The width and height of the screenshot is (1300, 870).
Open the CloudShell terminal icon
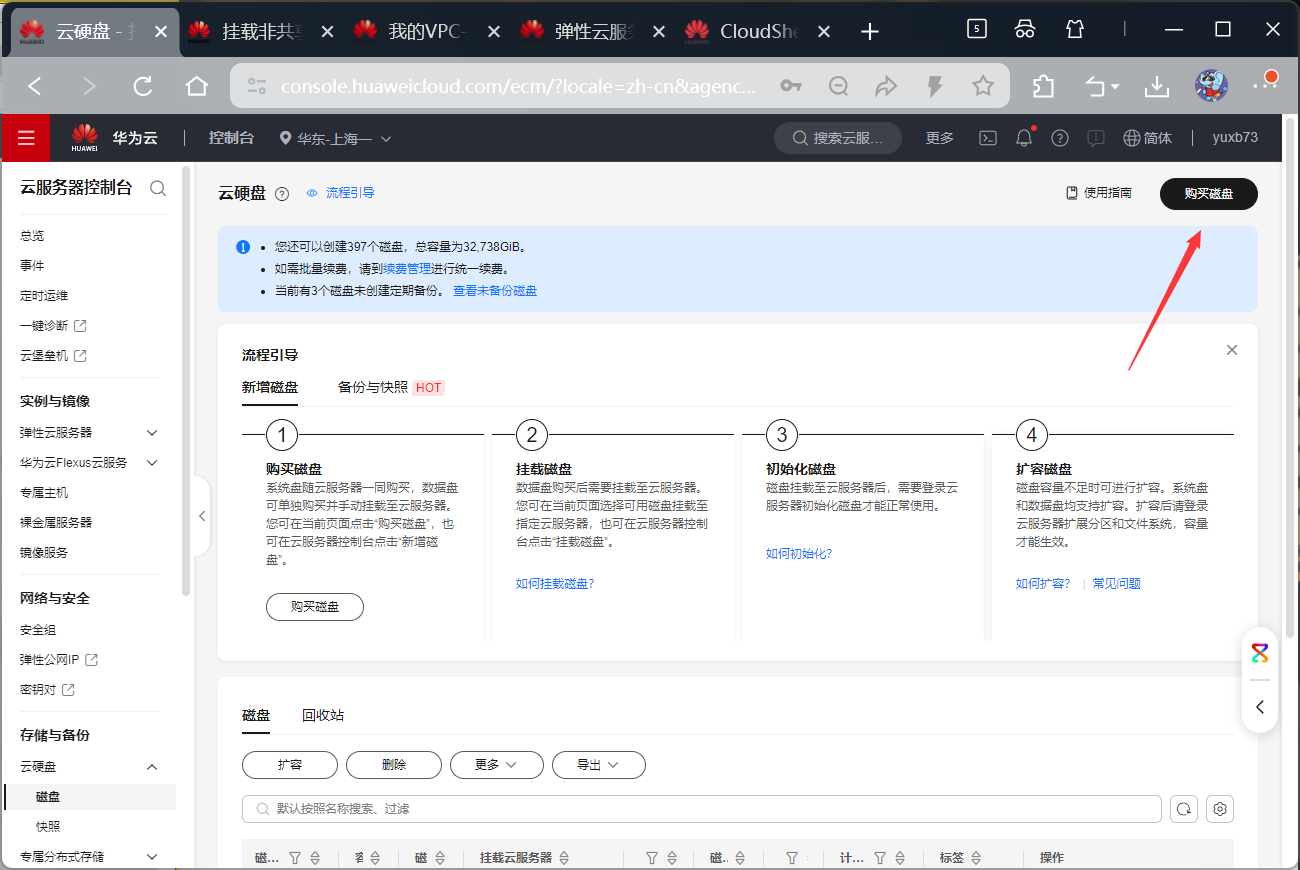(x=987, y=138)
